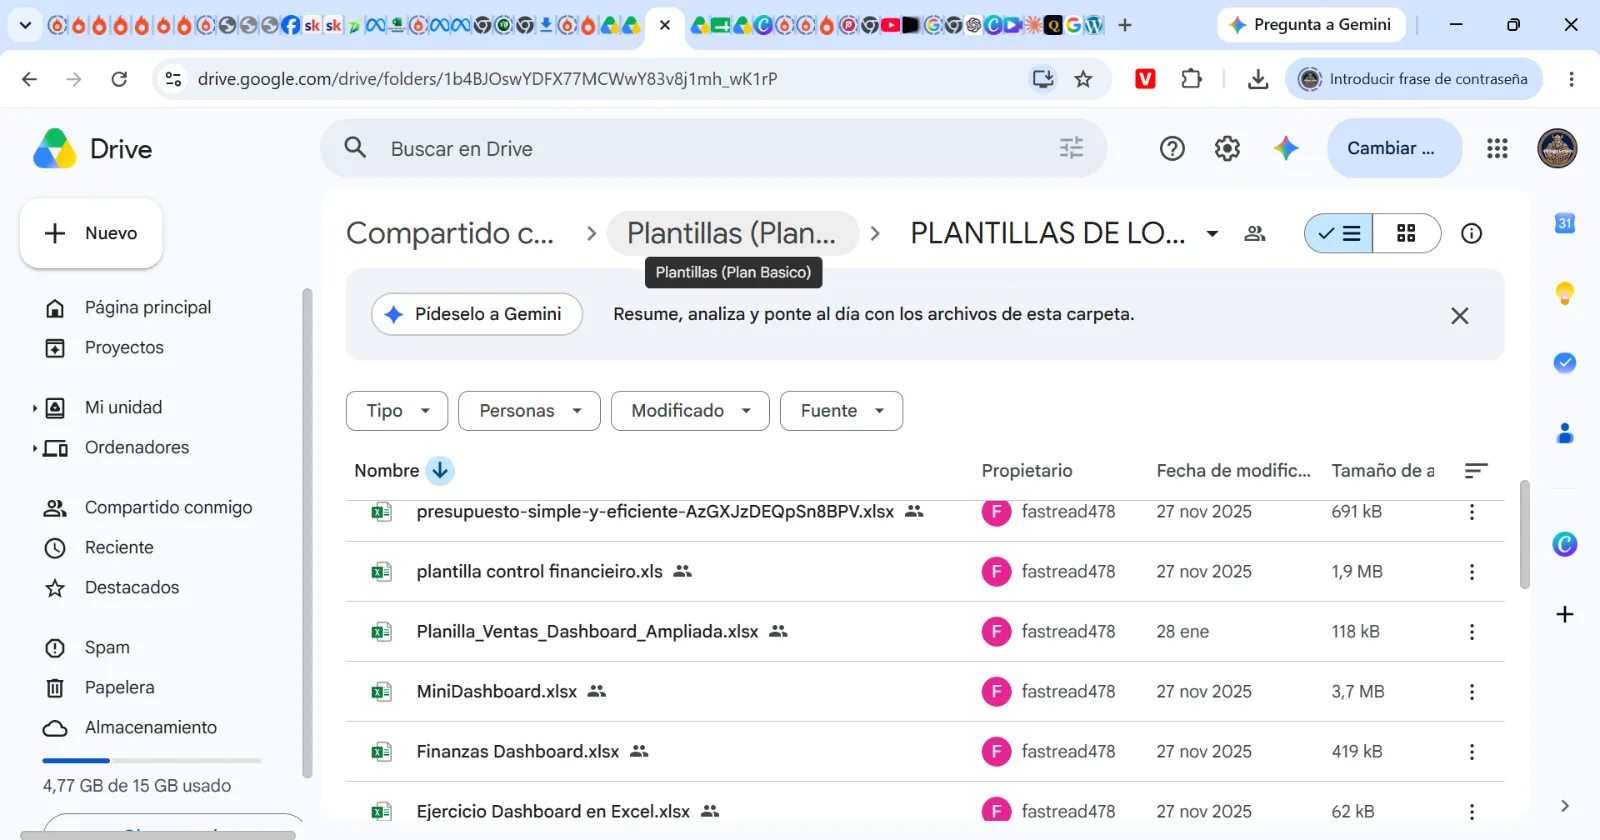1600x840 pixels.
Task: Bookmark this page with the star icon
Action: tap(1083, 79)
